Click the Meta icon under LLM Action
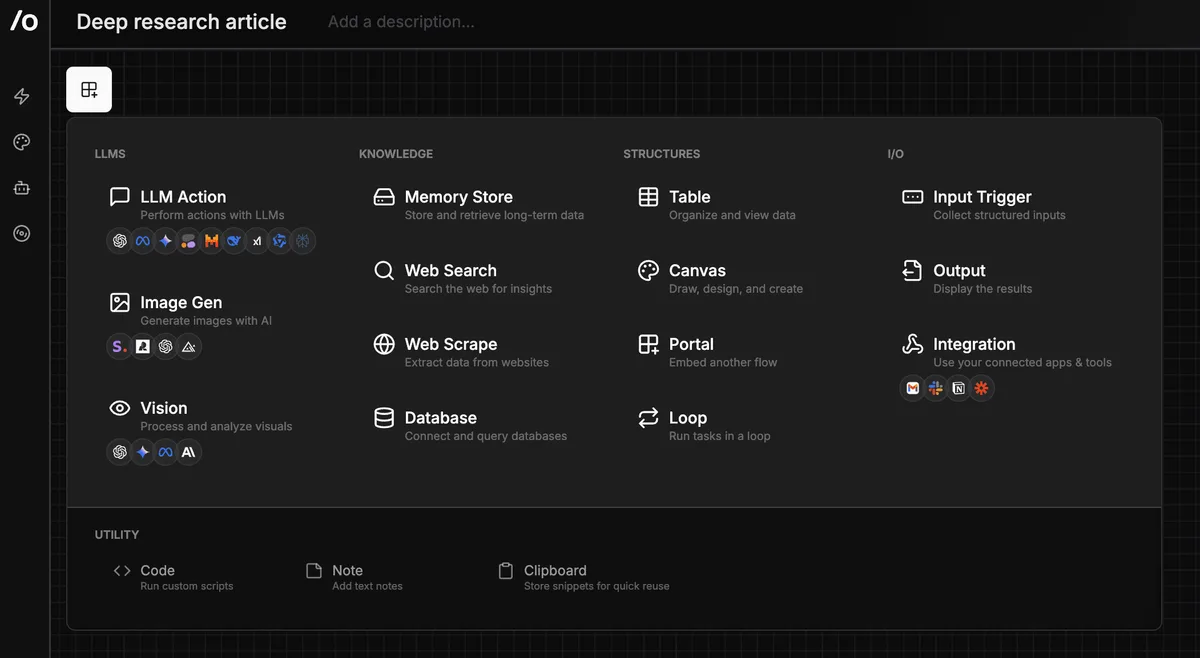Viewport: 1200px width, 658px height. (x=143, y=241)
